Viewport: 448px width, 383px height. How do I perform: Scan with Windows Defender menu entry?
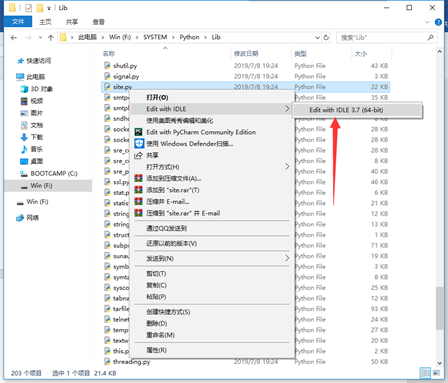click(x=190, y=144)
